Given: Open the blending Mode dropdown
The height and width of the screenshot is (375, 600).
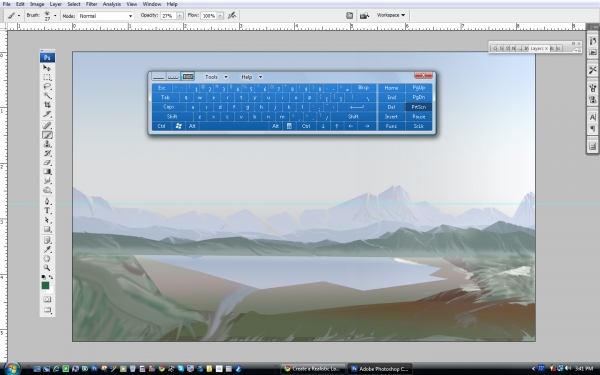Looking at the screenshot, I should pos(106,16).
